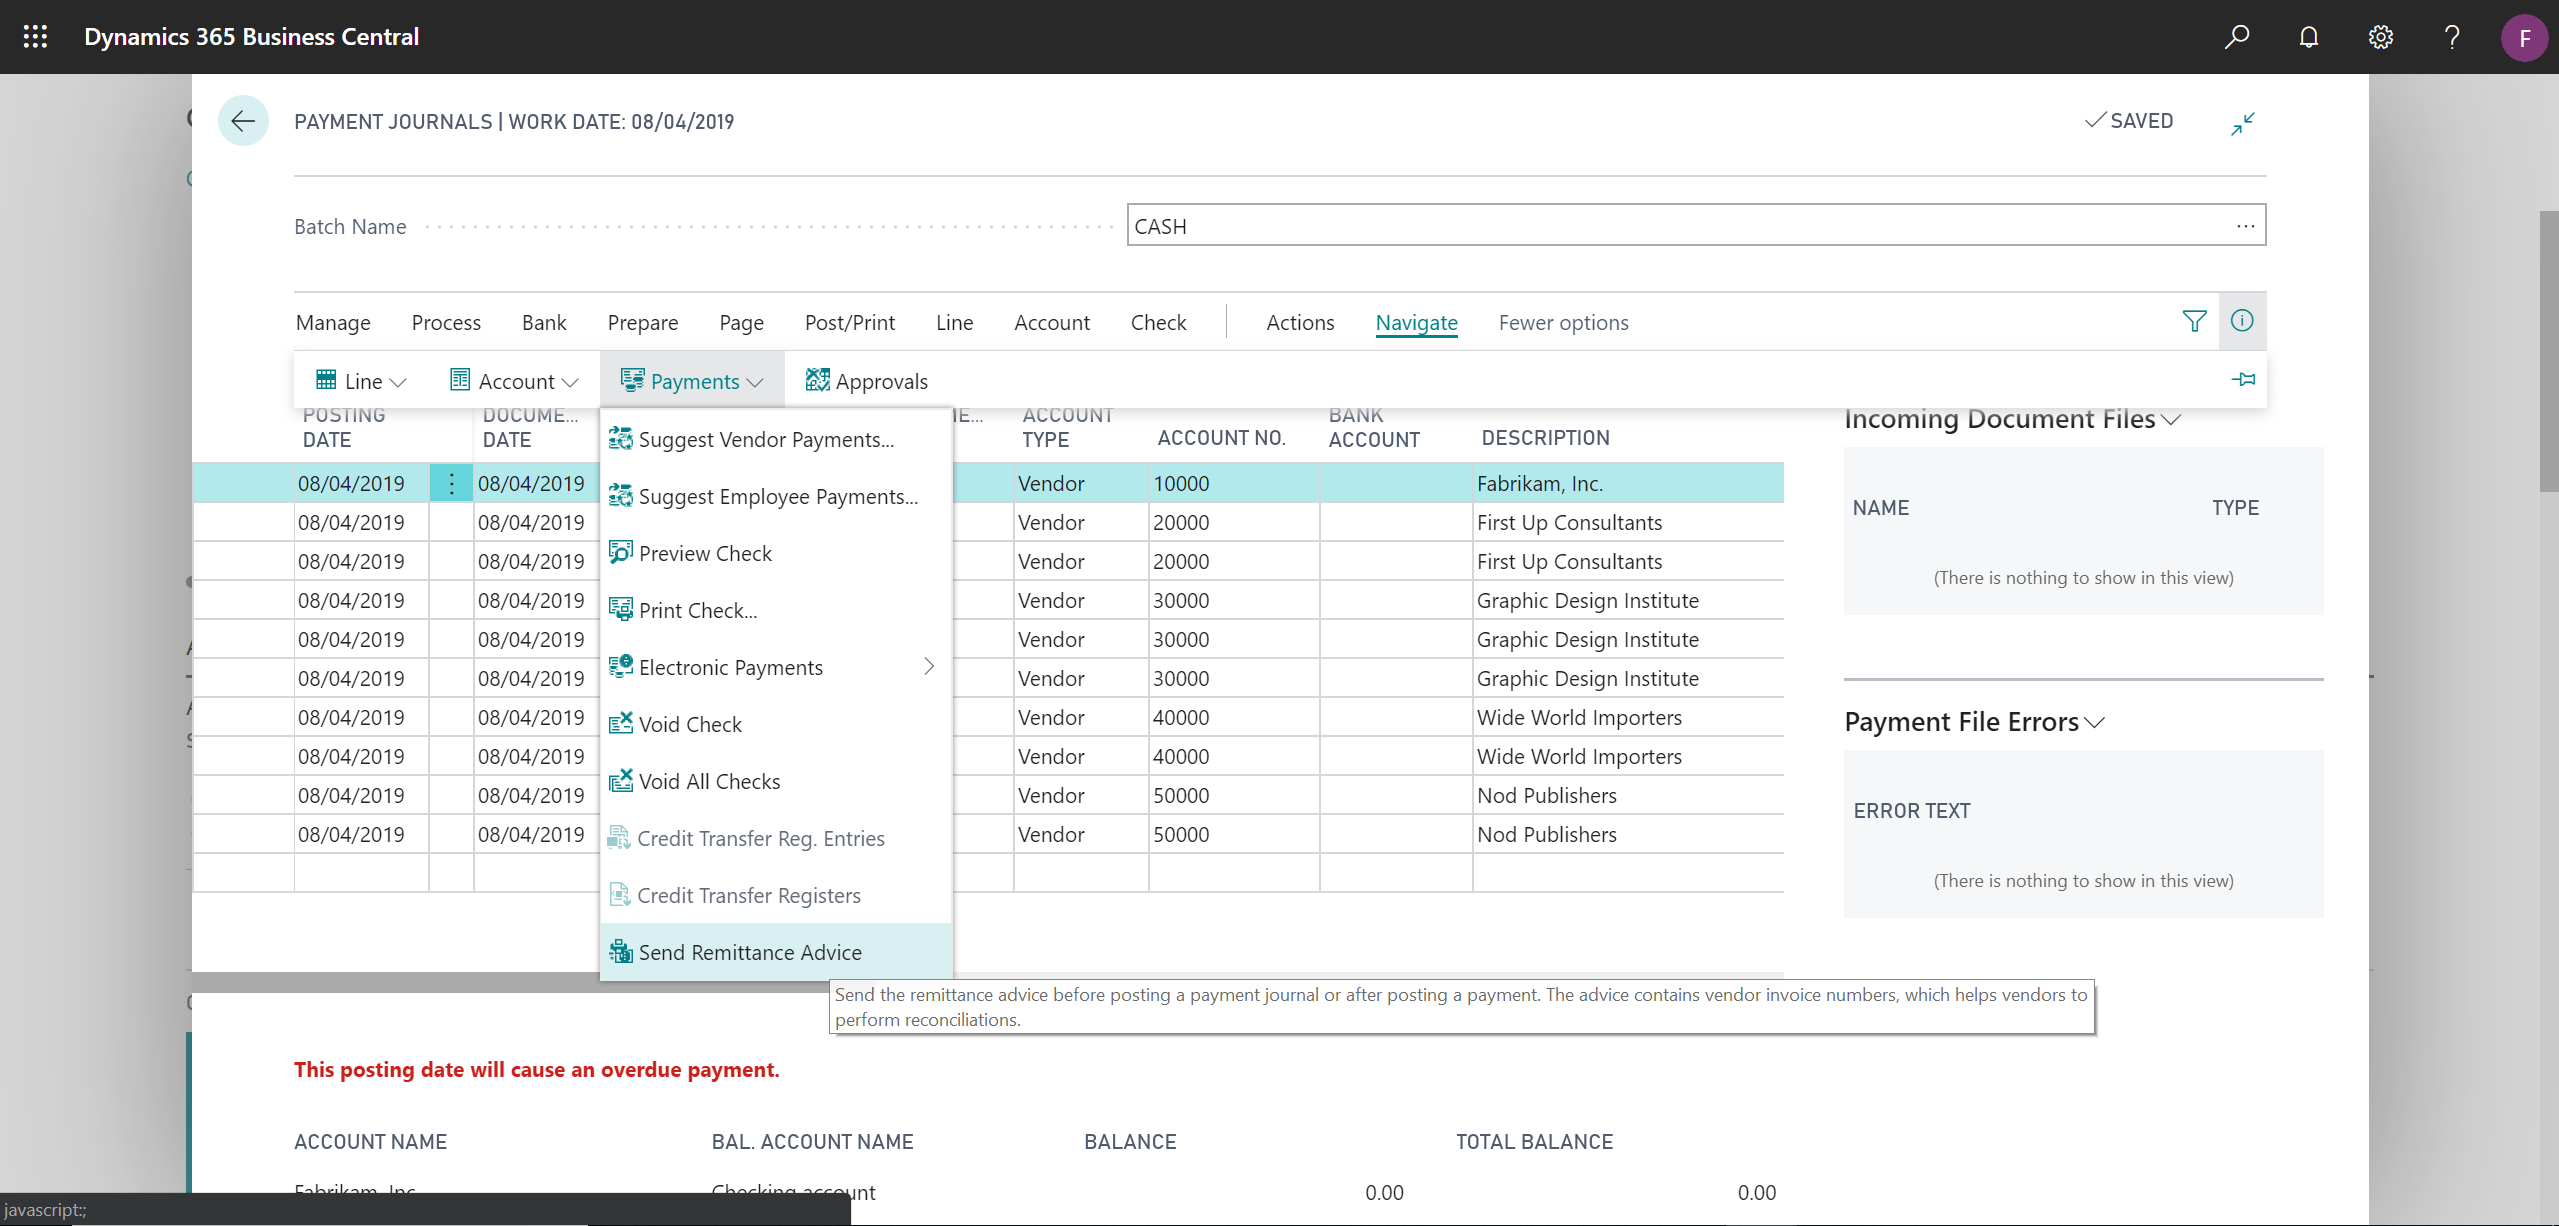This screenshot has height=1226, width=2559.
Task: Open the Actions menu
Action: (1299, 322)
